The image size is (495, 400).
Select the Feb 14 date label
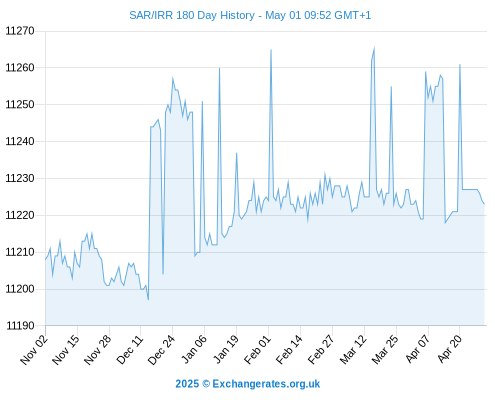289,349
